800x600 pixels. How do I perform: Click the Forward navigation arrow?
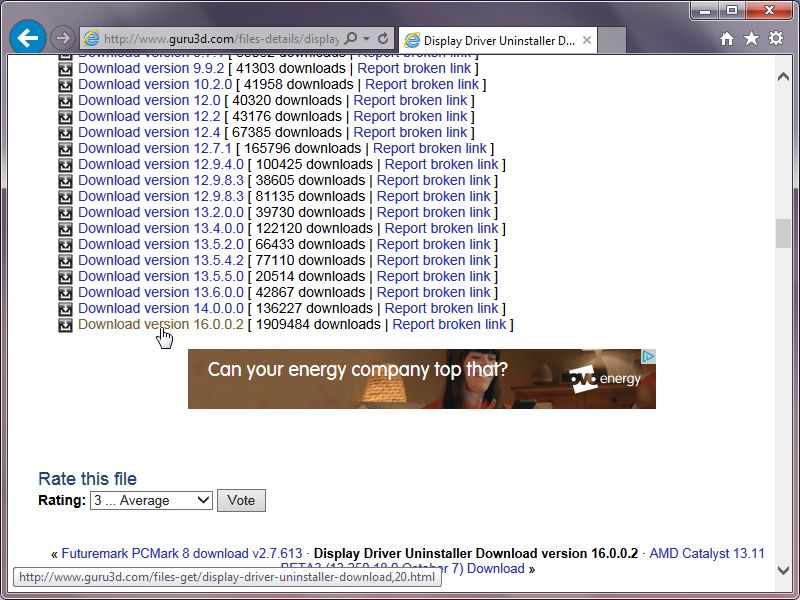63,38
